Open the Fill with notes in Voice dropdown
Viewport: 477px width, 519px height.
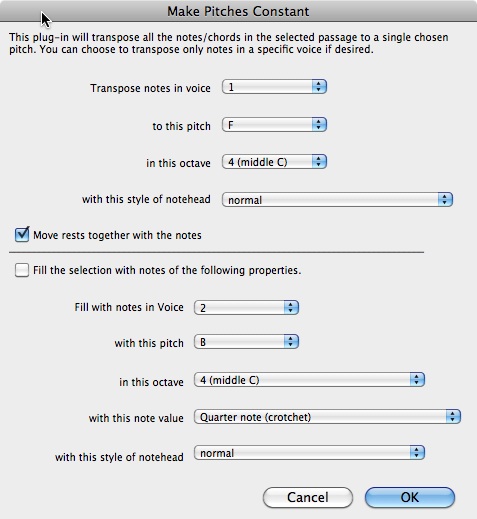pos(246,307)
